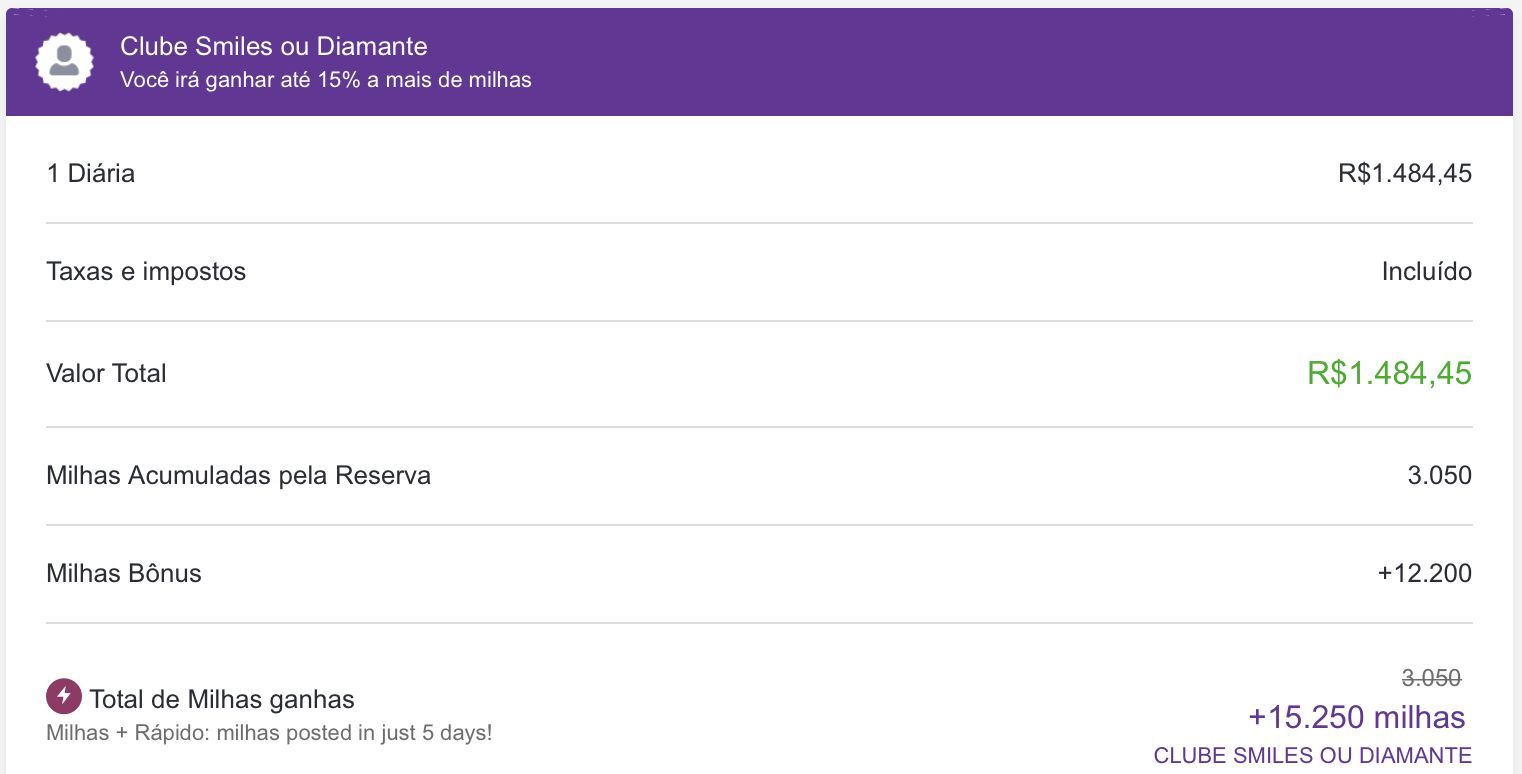The height and width of the screenshot is (774, 1522).
Task: Click the +12.200 bonus miles value
Action: tap(1424, 573)
